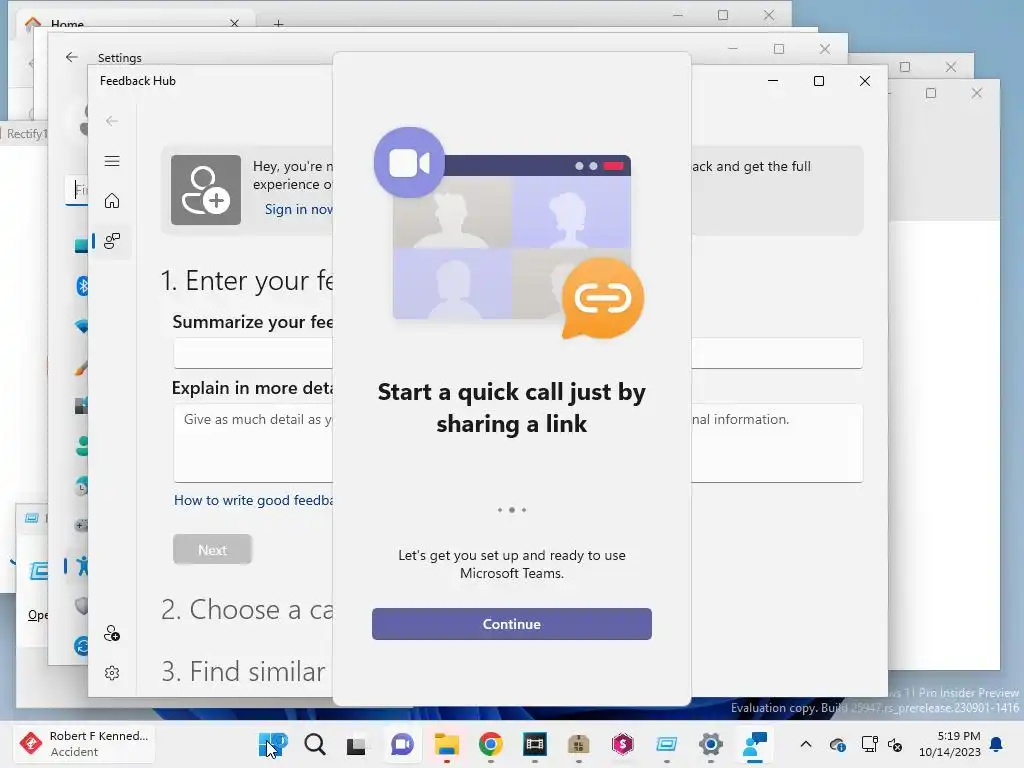Click the back arrow in the Settings window
1024x768 pixels.
click(72, 57)
